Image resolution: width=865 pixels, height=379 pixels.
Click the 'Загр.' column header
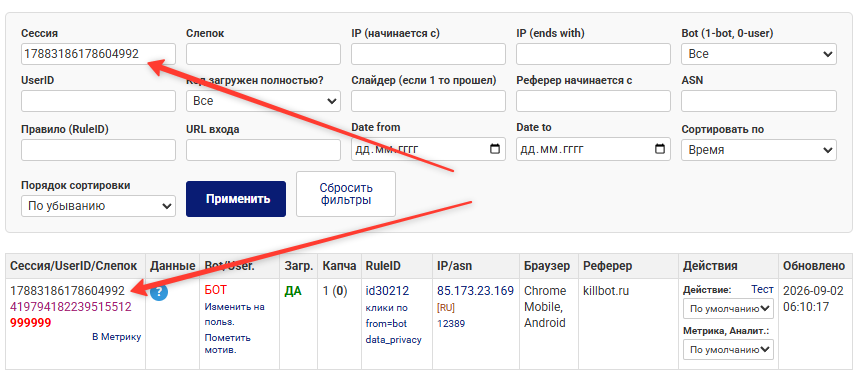tap(298, 266)
